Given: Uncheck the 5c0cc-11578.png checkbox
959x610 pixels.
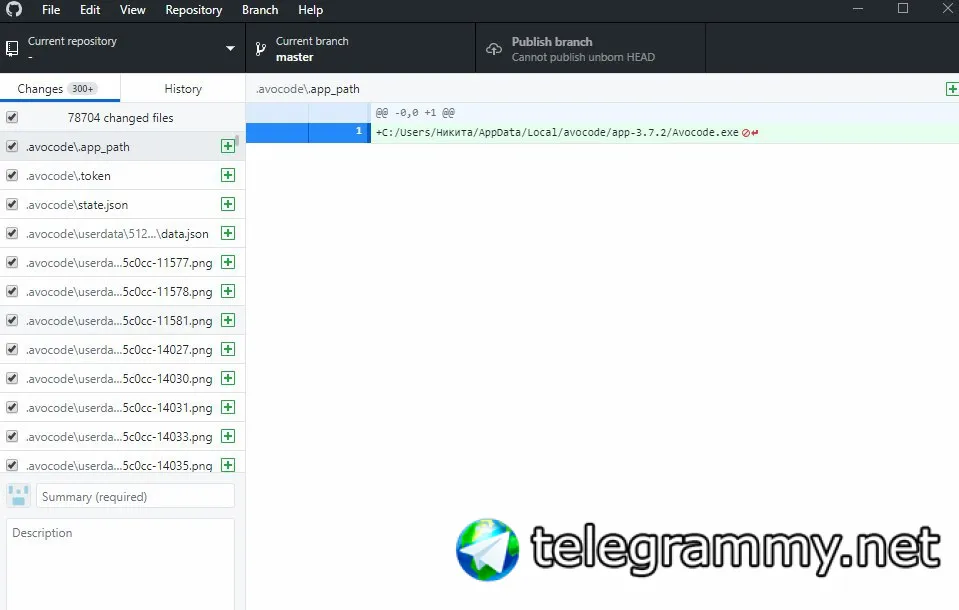Looking at the screenshot, I should point(12,291).
